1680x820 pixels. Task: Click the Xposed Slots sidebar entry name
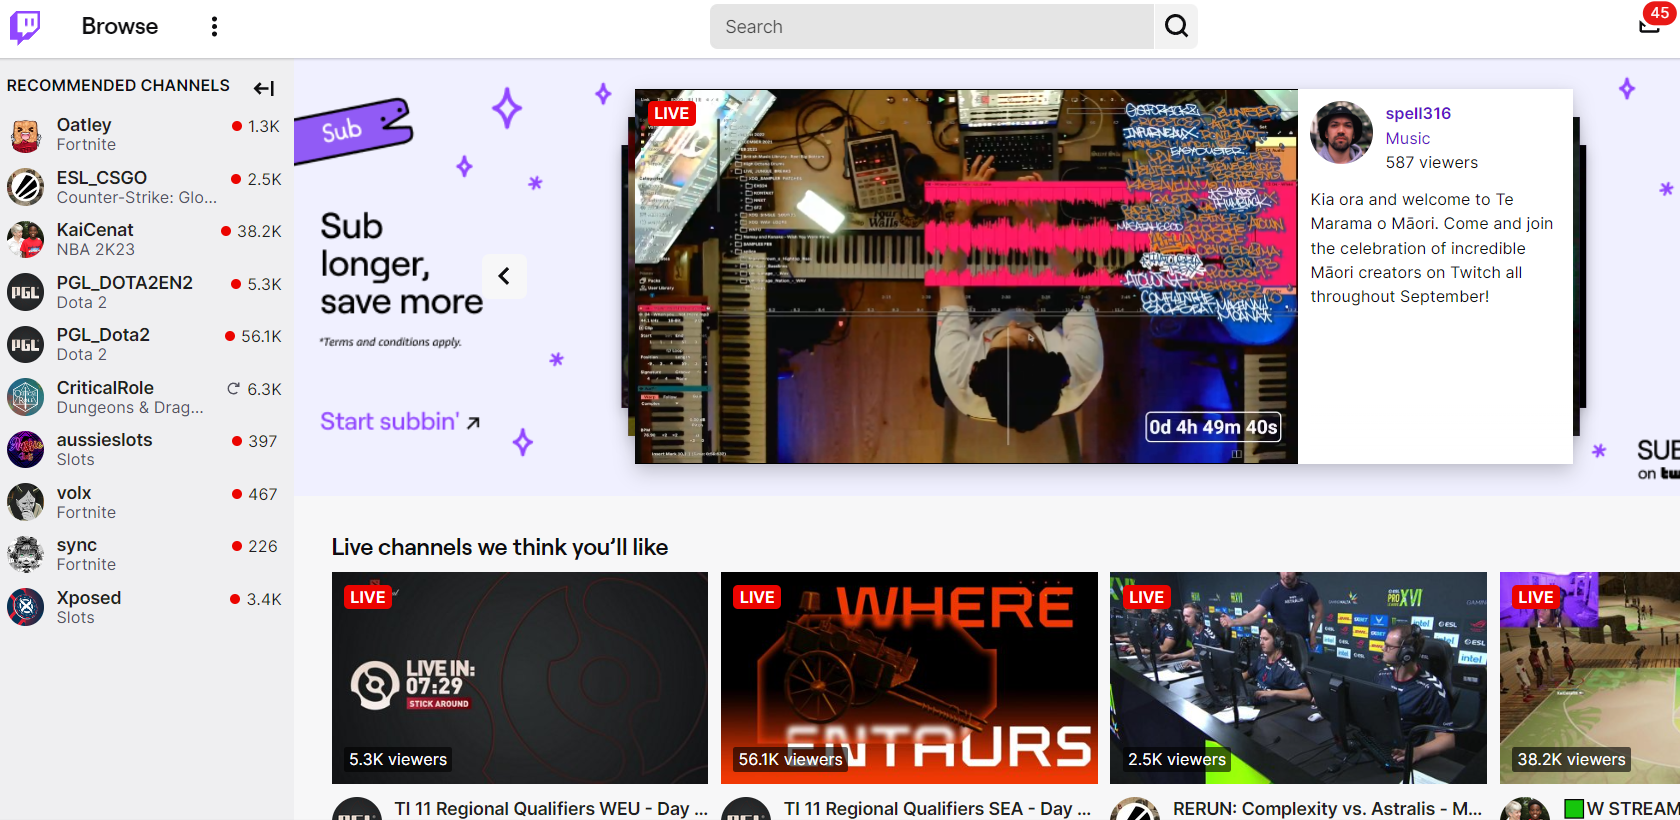(x=89, y=598)
